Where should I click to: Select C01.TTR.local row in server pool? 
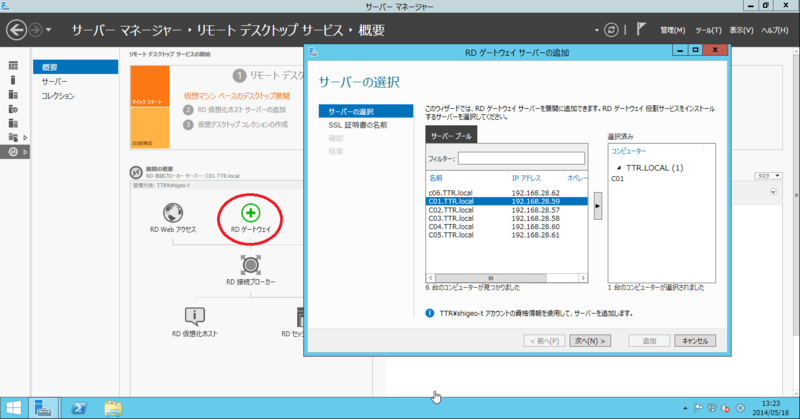click(x=507, y=201)
